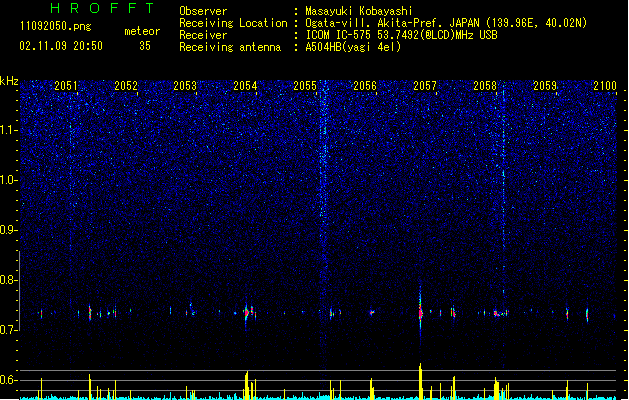Click the meteor count value 35

[x=145, y=46]
